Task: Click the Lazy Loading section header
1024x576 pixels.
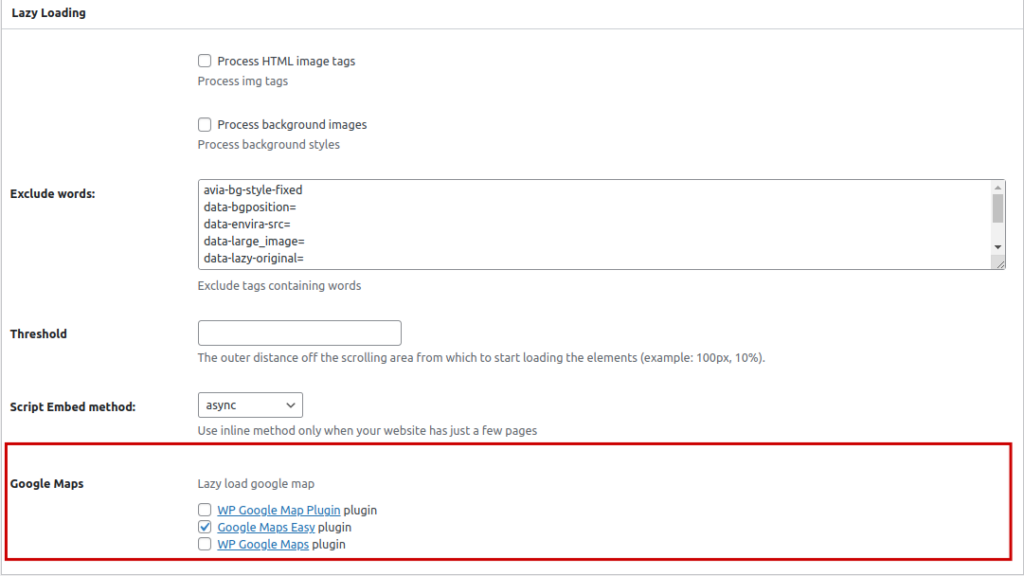Action: [x=48, y=12]
